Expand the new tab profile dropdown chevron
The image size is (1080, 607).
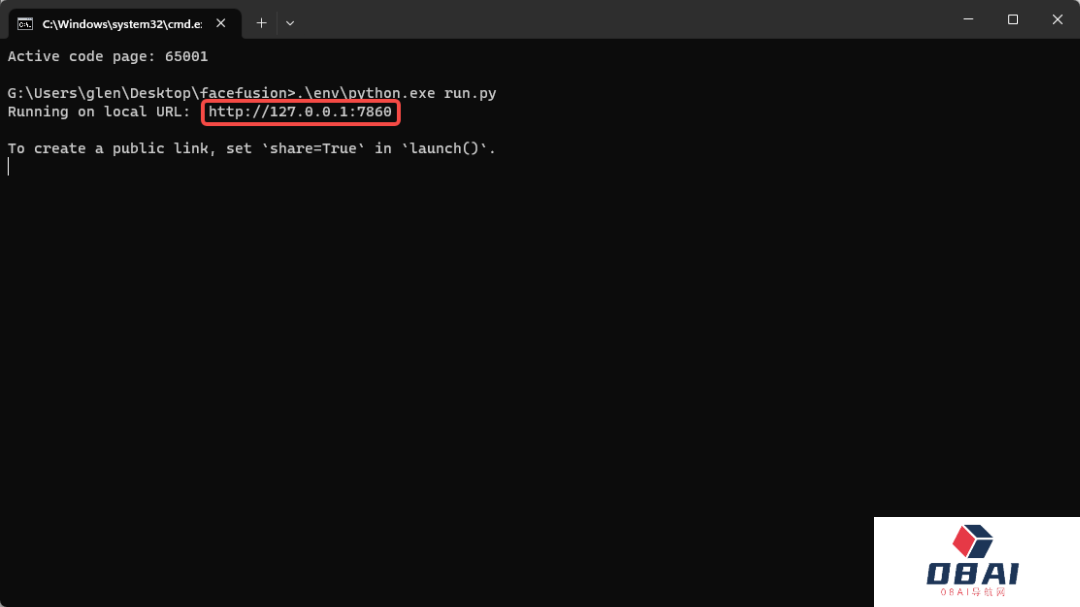pos(290,23)
